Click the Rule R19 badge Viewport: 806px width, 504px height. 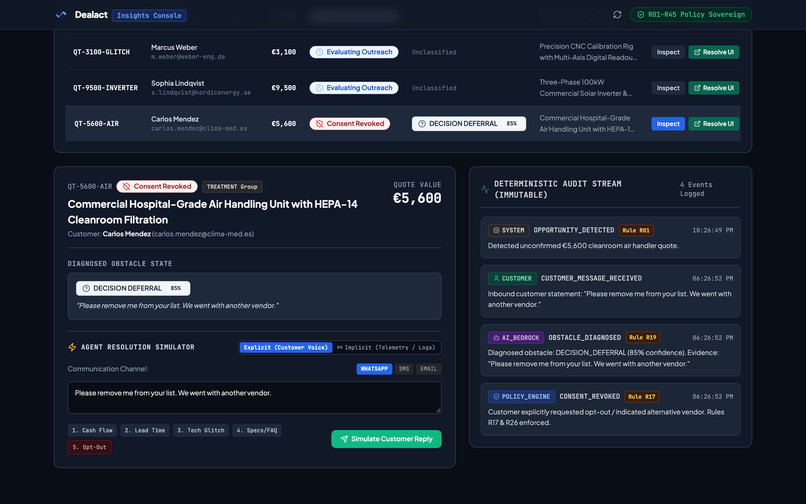point(643,338)
